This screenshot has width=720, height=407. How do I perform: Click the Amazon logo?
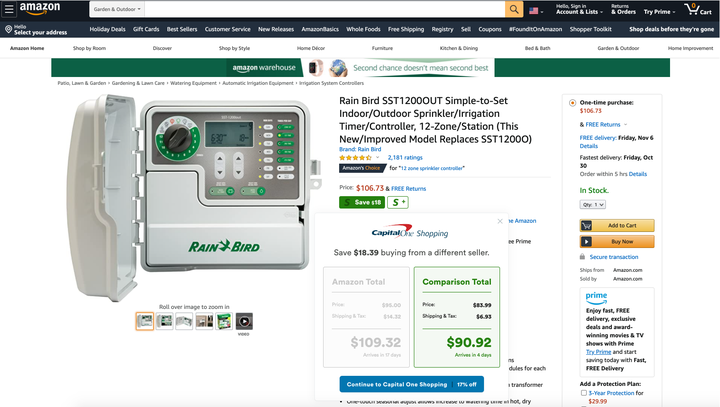pos(40,10)
